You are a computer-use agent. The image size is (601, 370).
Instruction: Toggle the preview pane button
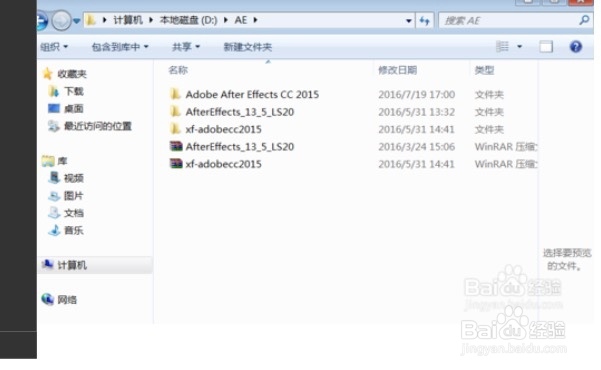(x=546, y=46)
